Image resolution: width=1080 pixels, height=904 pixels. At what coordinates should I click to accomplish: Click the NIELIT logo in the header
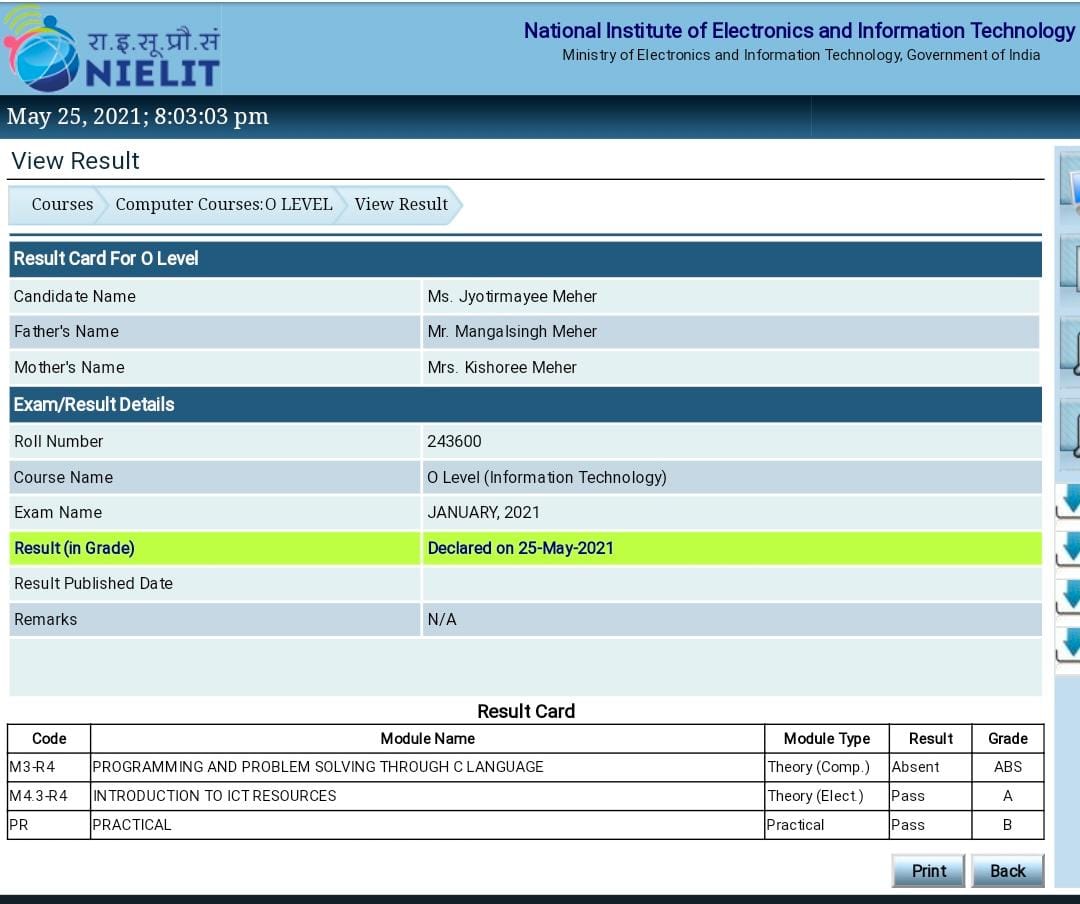(x=110, y=50)
